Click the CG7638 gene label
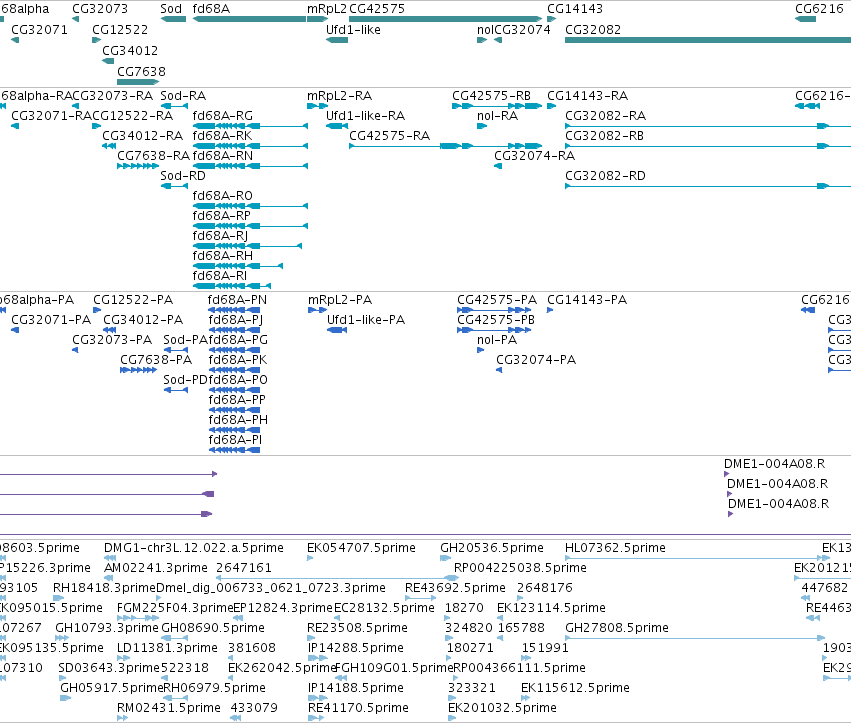Viewport: 851px width, 723px height. pyautogui.click(x=142, y=72)
